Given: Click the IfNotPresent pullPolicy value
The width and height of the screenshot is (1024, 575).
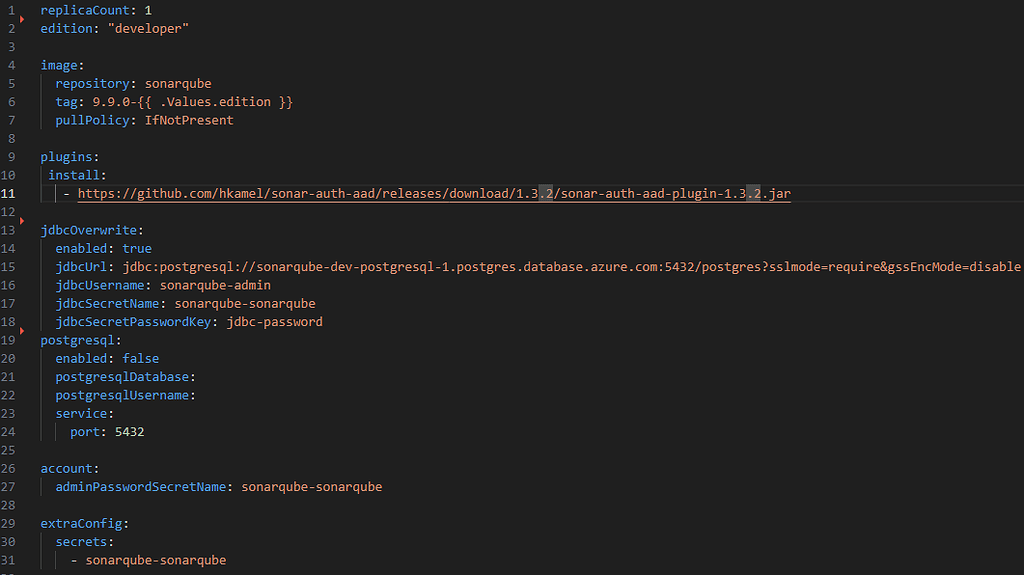Looking at the screenshot, I should coord(189,120).
